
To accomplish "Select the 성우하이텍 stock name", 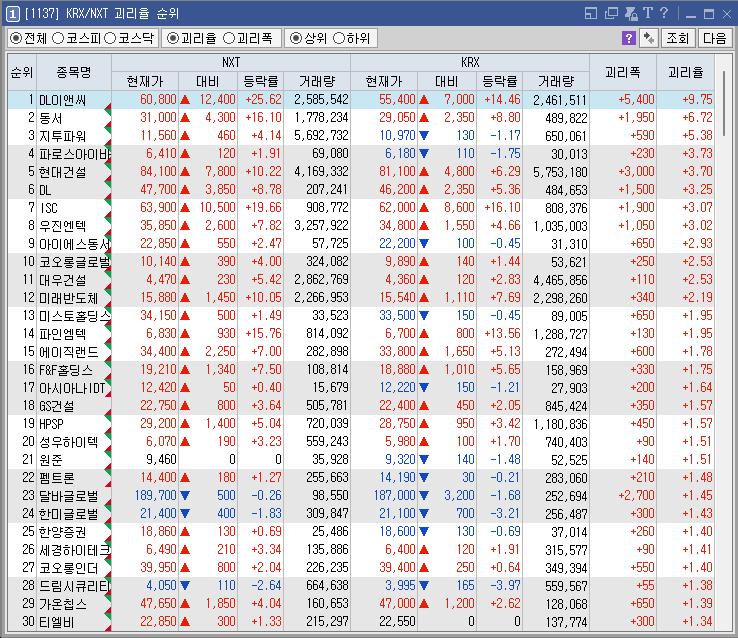I will click(x=68, y=442).
